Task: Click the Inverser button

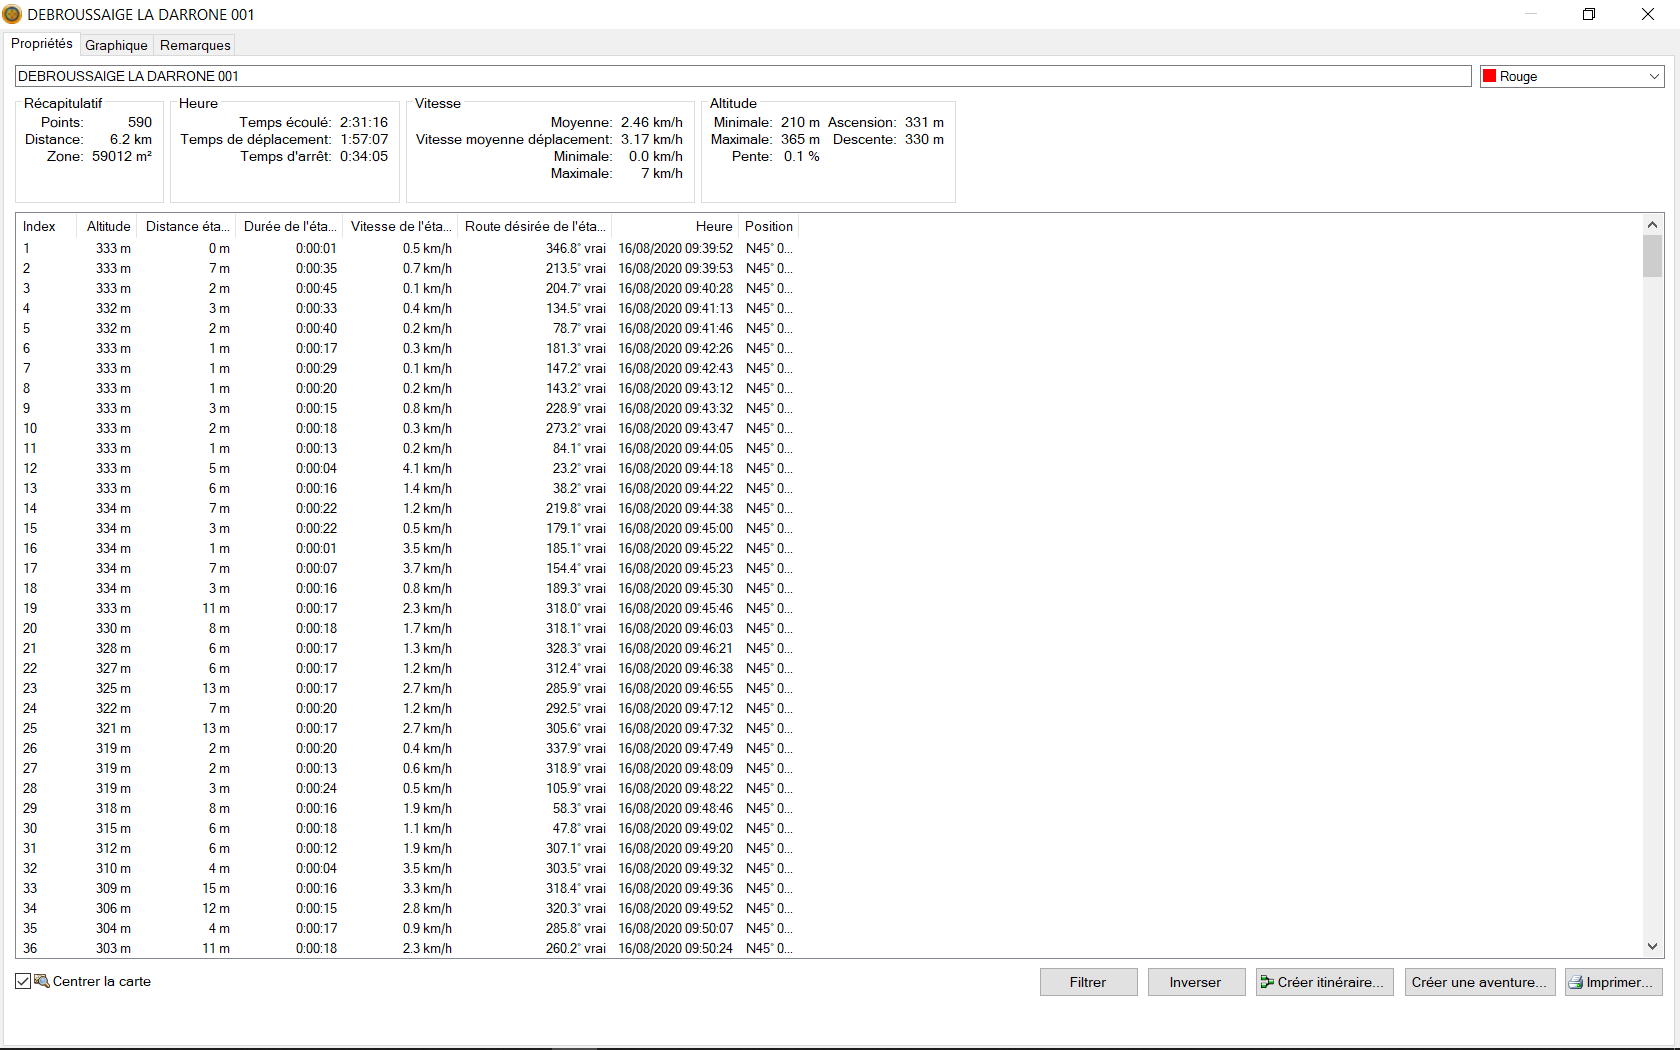Action: [x=1196, y=982]
